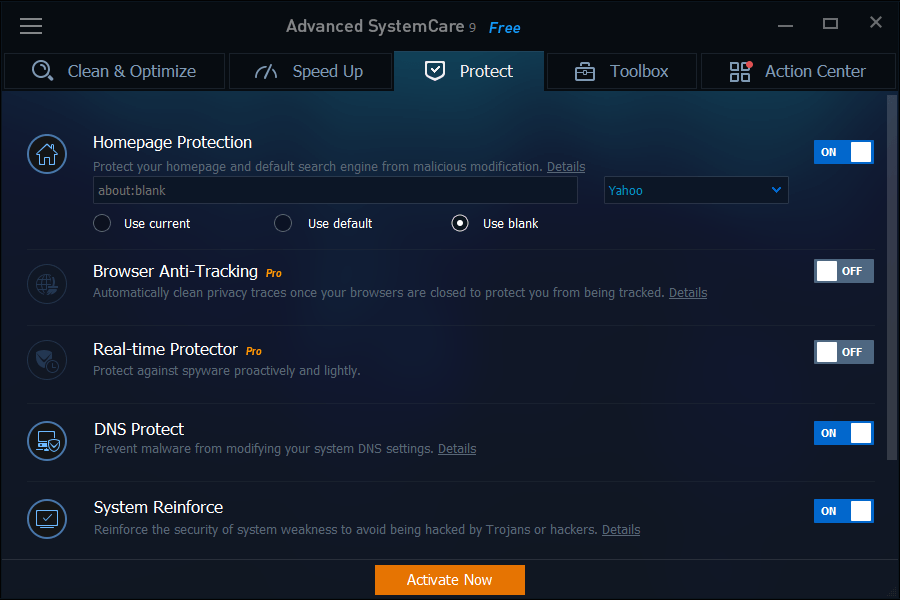This screenshot has height=600, width=900.
Task: Click the Free edition label
Action: coord(505,28)
